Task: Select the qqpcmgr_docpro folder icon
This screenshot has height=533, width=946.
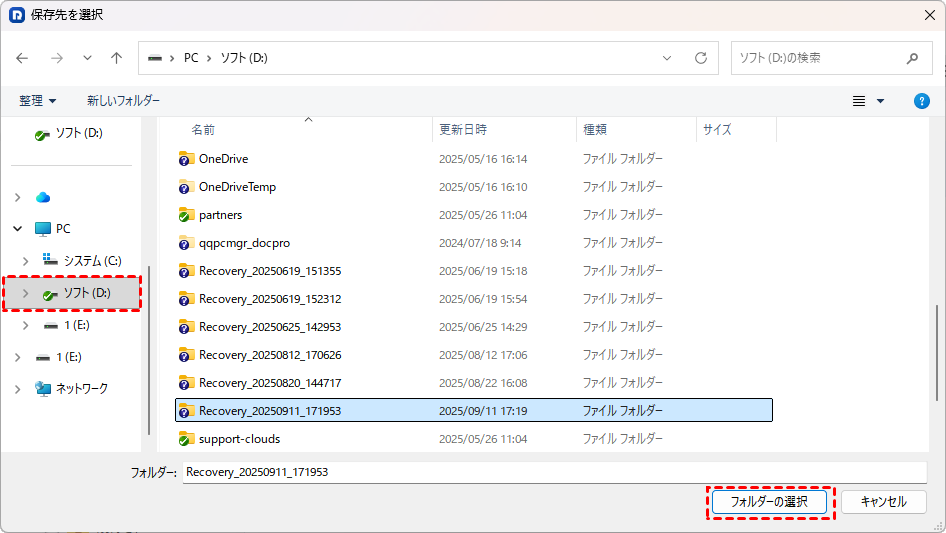Action: [186, 243]
